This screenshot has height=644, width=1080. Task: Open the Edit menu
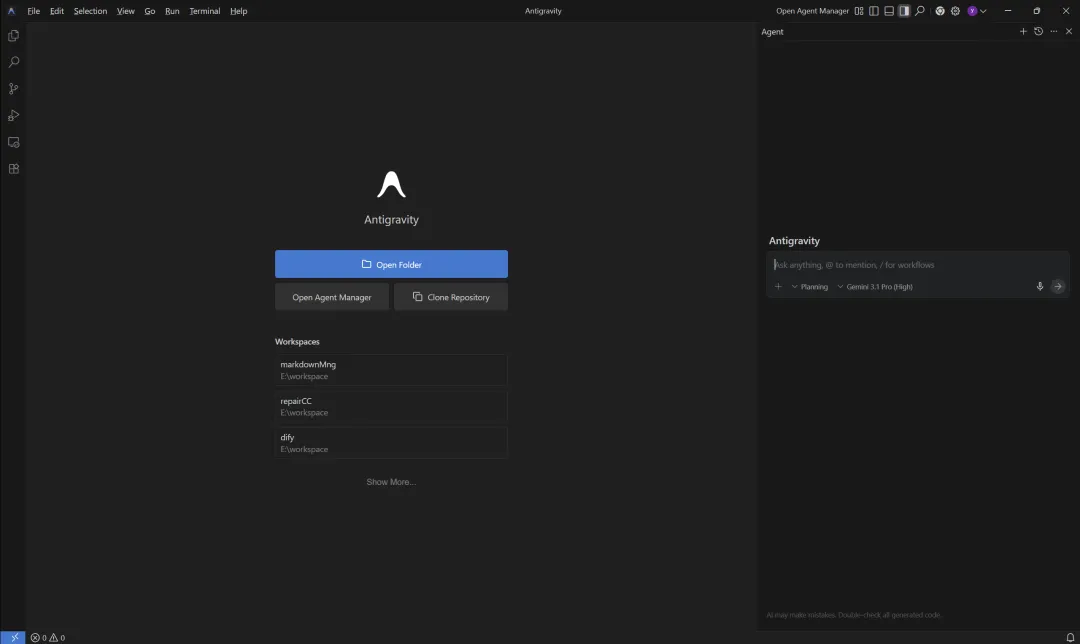56,11
